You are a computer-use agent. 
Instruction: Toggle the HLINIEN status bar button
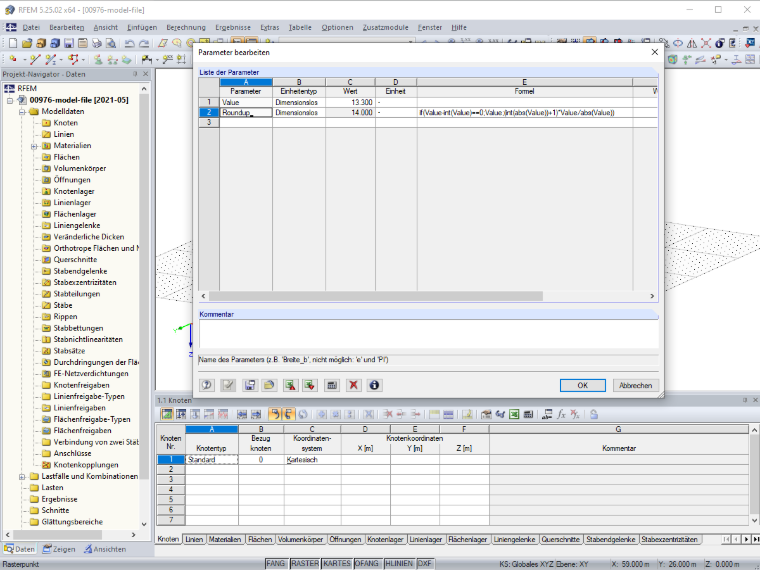399,564
